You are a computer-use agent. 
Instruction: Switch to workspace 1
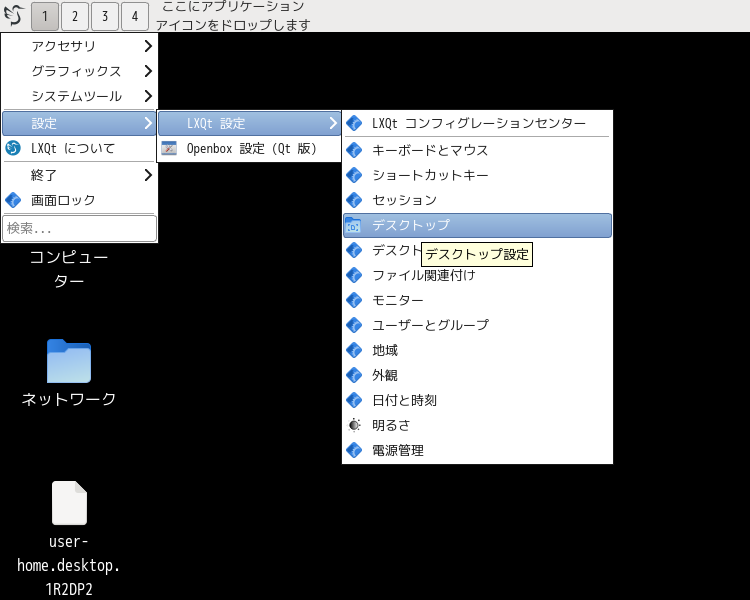point(44,16)
